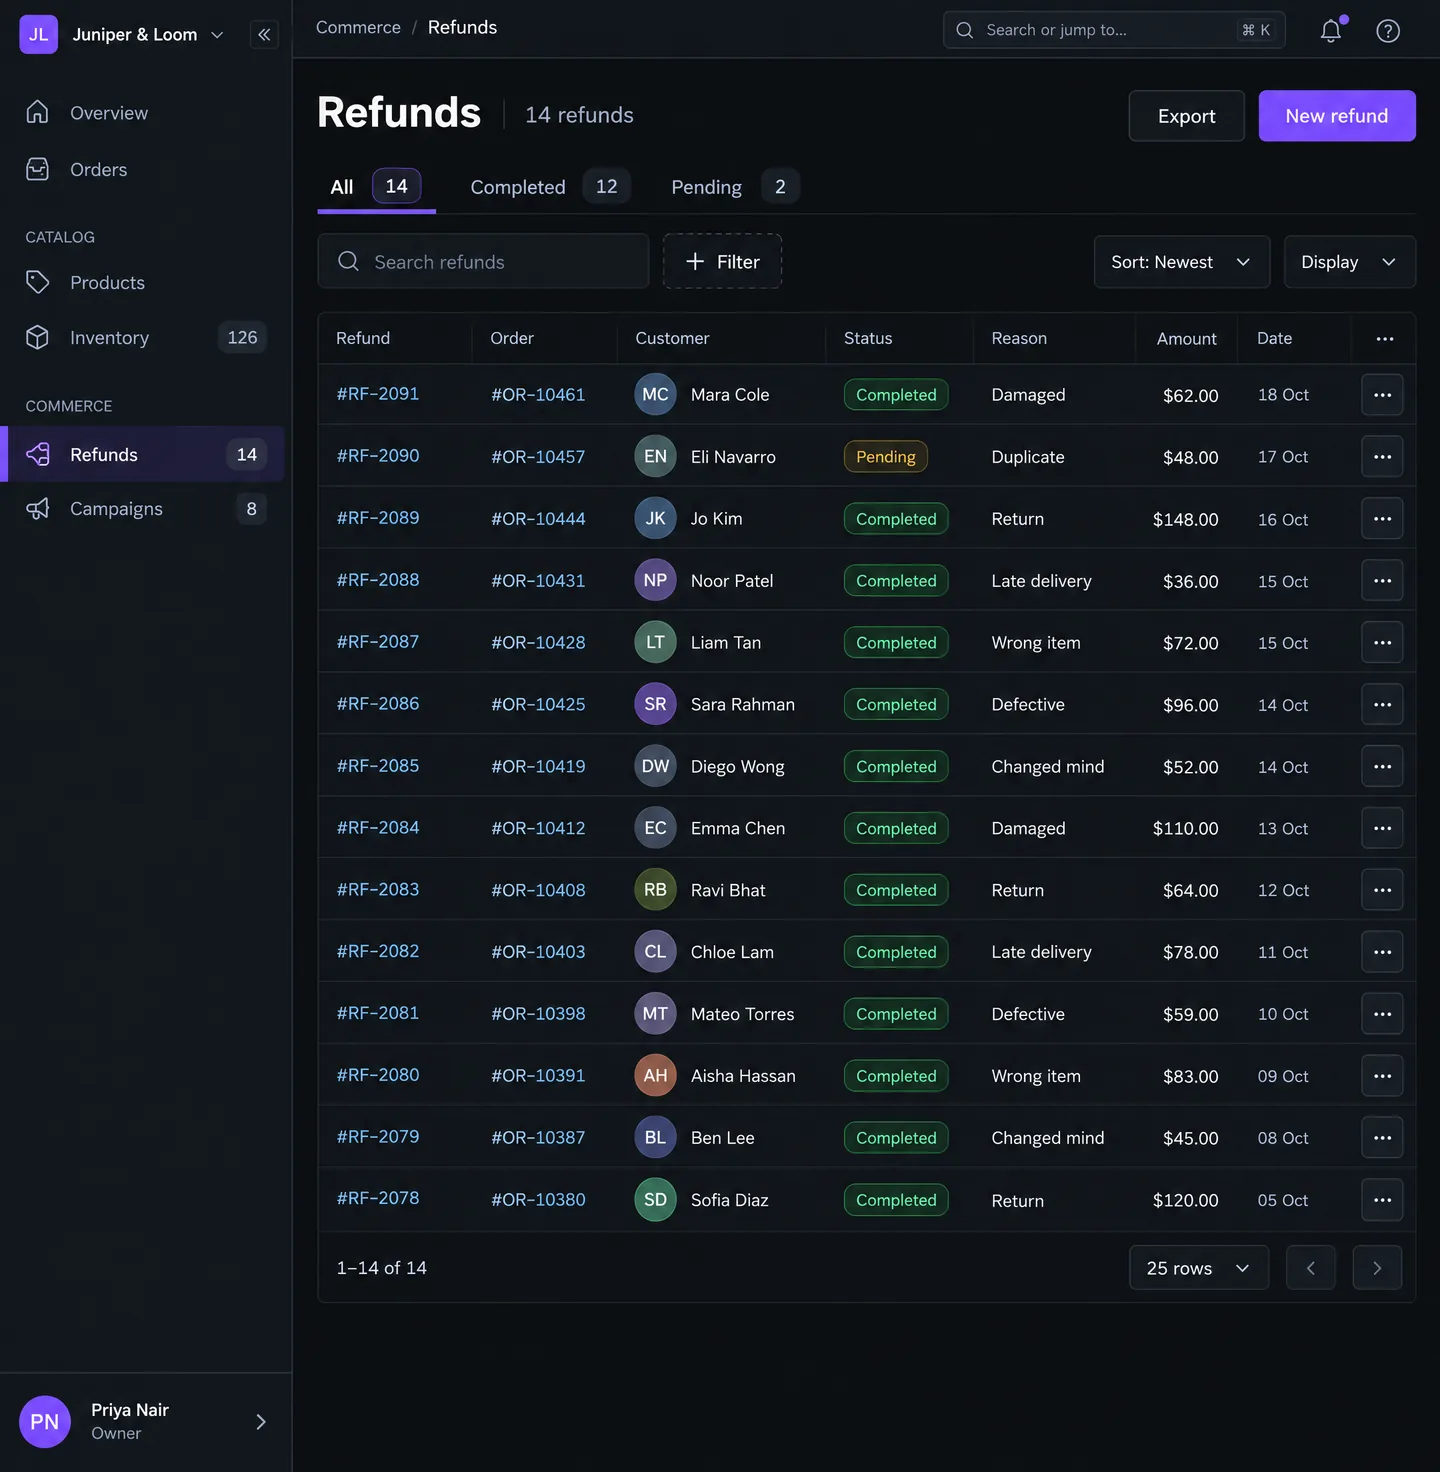Open the Display dropdown
The width and height of the screenshot is (1440, 1472).
pos(1349,262)
